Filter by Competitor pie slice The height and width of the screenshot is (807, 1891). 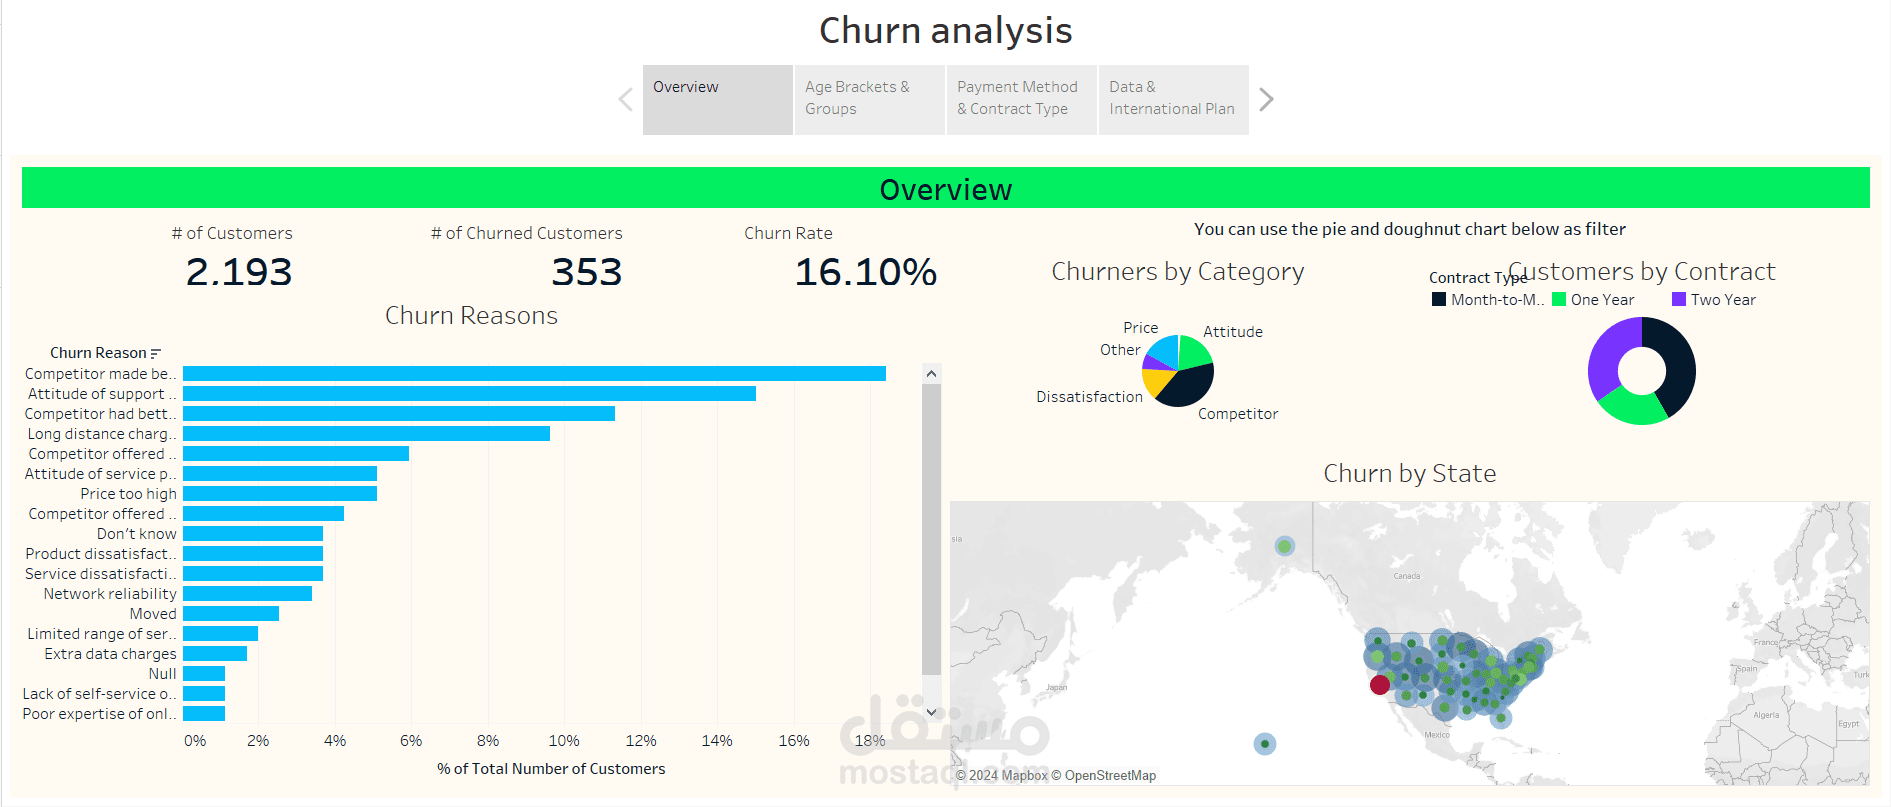click(1191, 386)
